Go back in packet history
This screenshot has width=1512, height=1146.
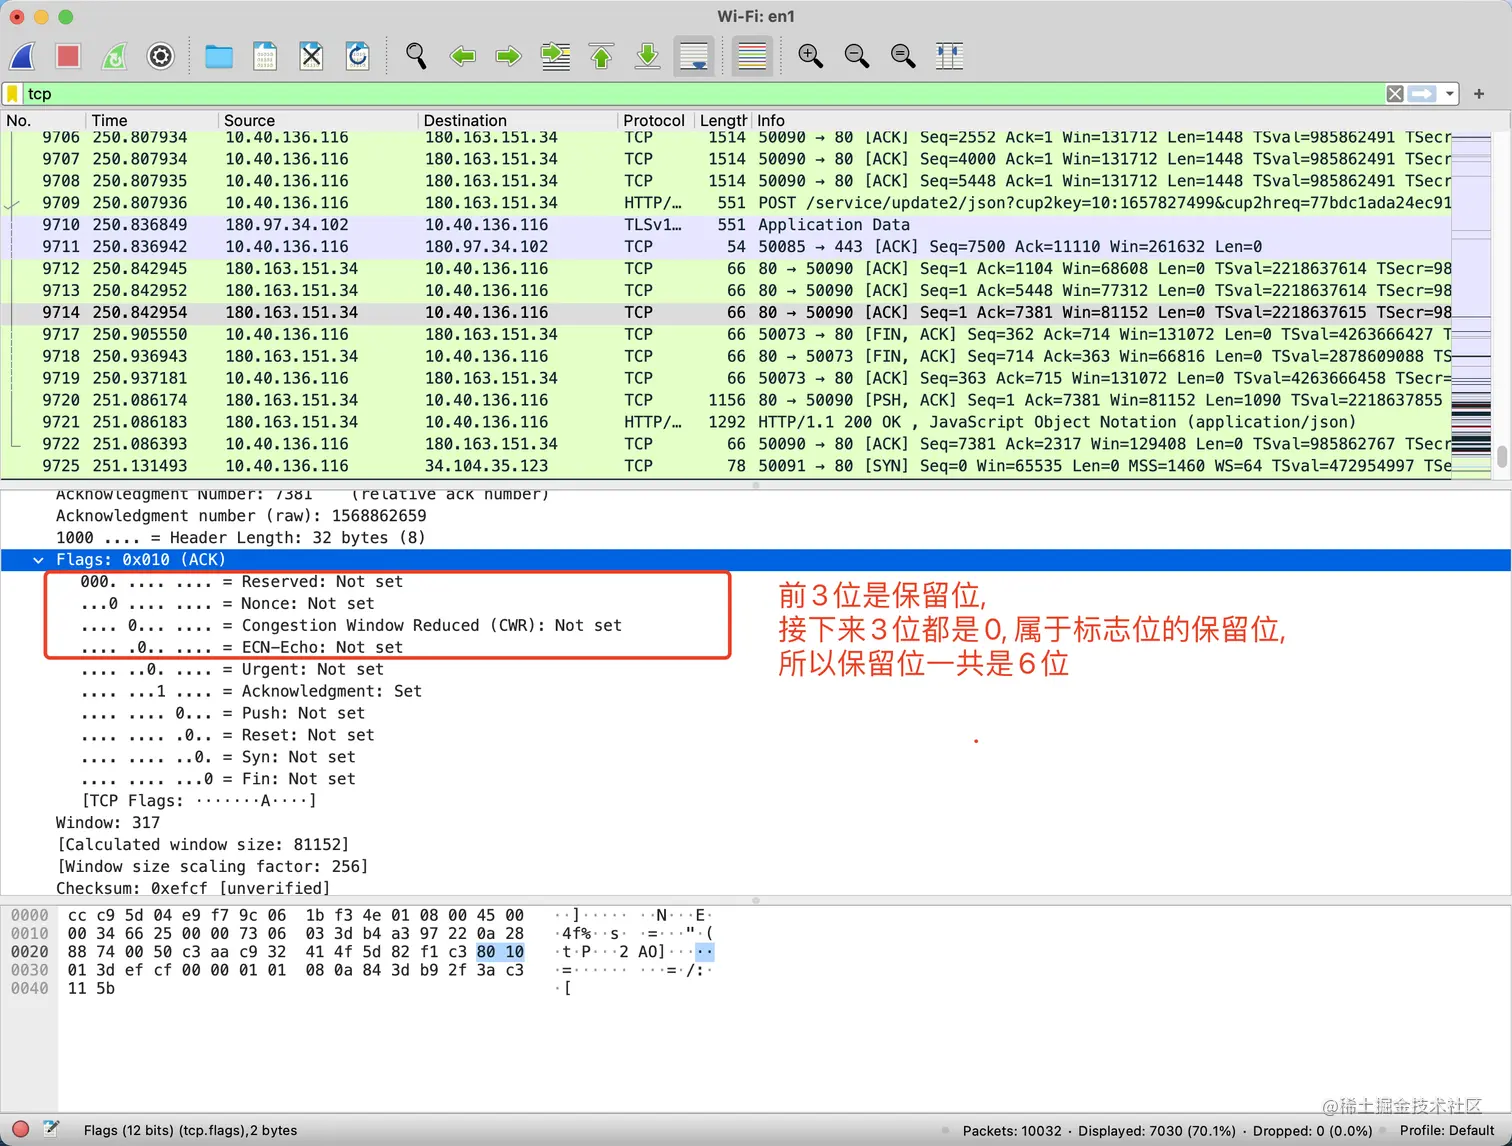point(462,56)
